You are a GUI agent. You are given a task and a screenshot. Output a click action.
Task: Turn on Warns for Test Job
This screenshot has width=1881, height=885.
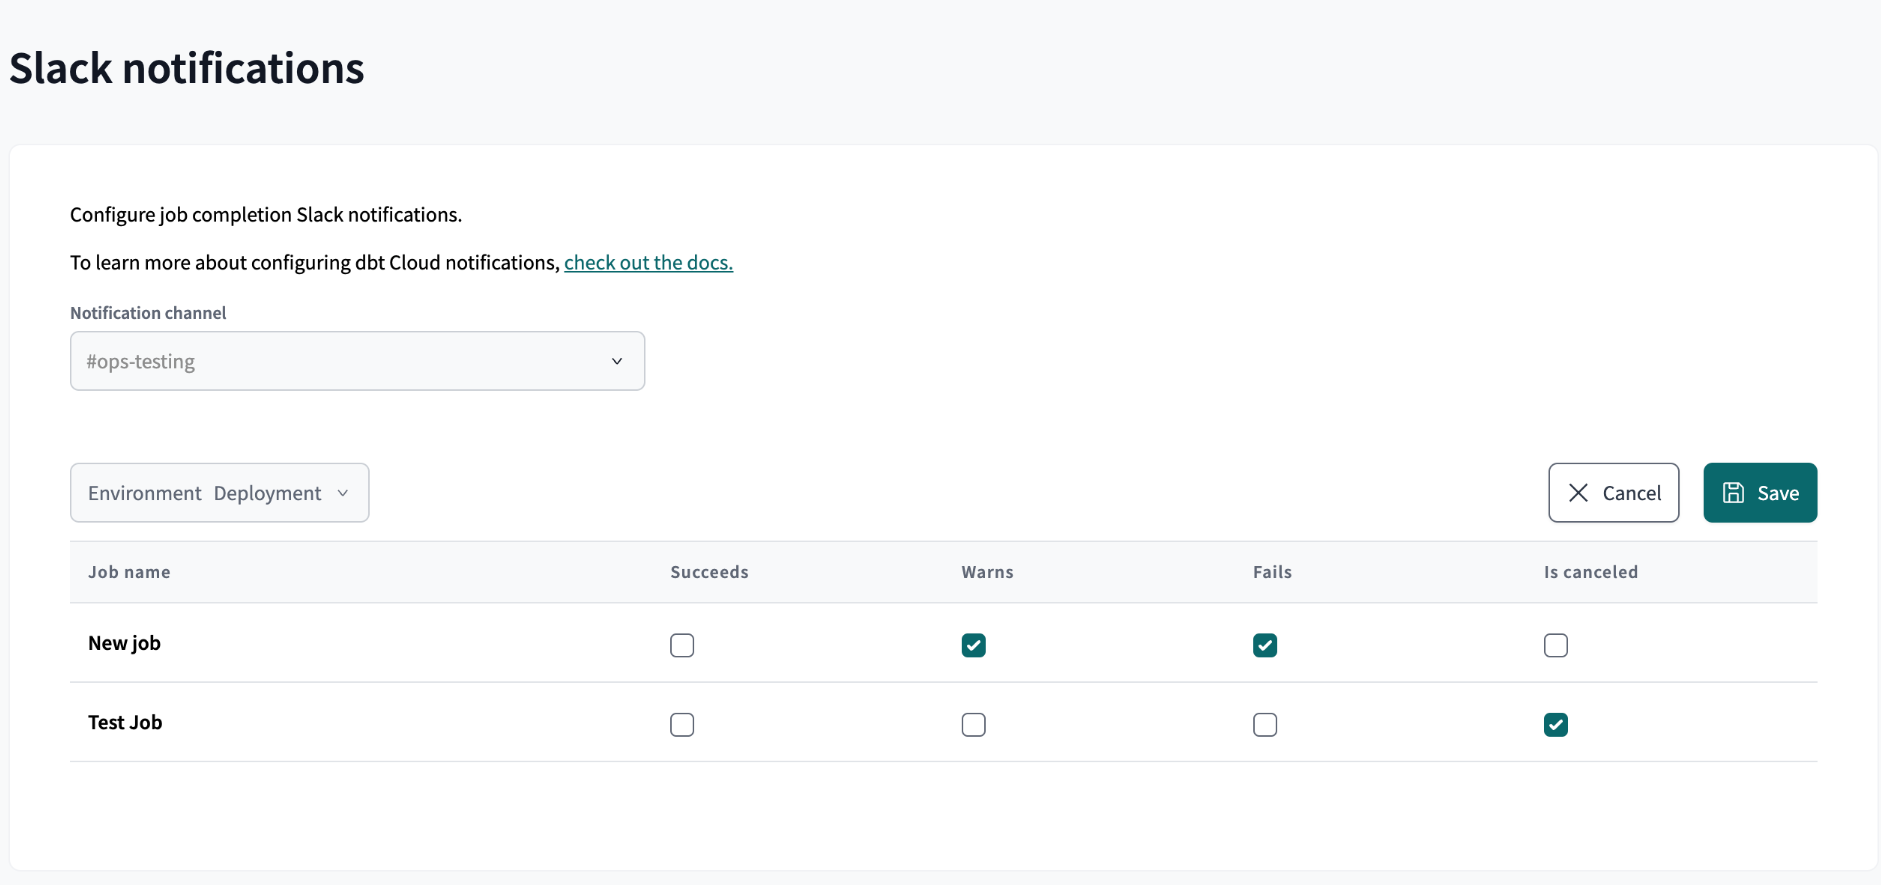point(973,724)
